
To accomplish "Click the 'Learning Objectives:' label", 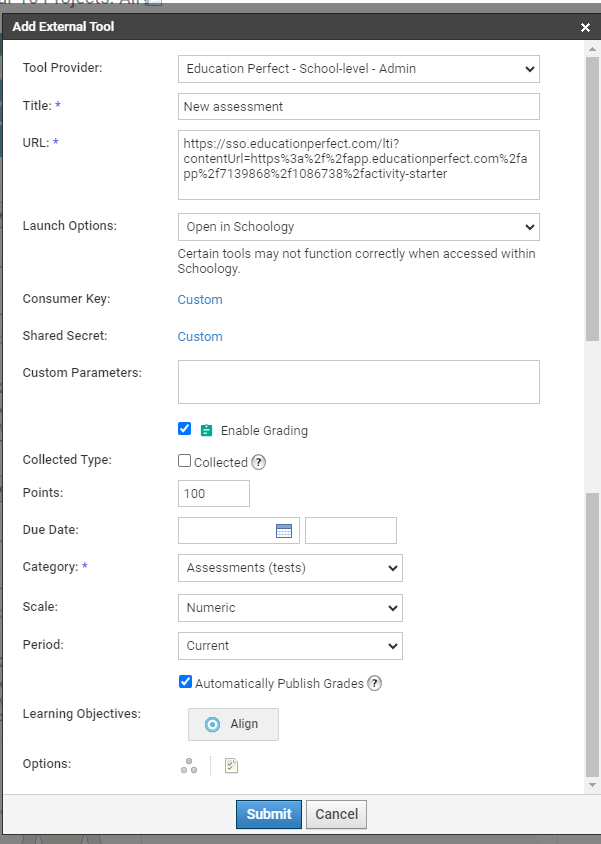I will pyautogui.click(x=82, y=714).
